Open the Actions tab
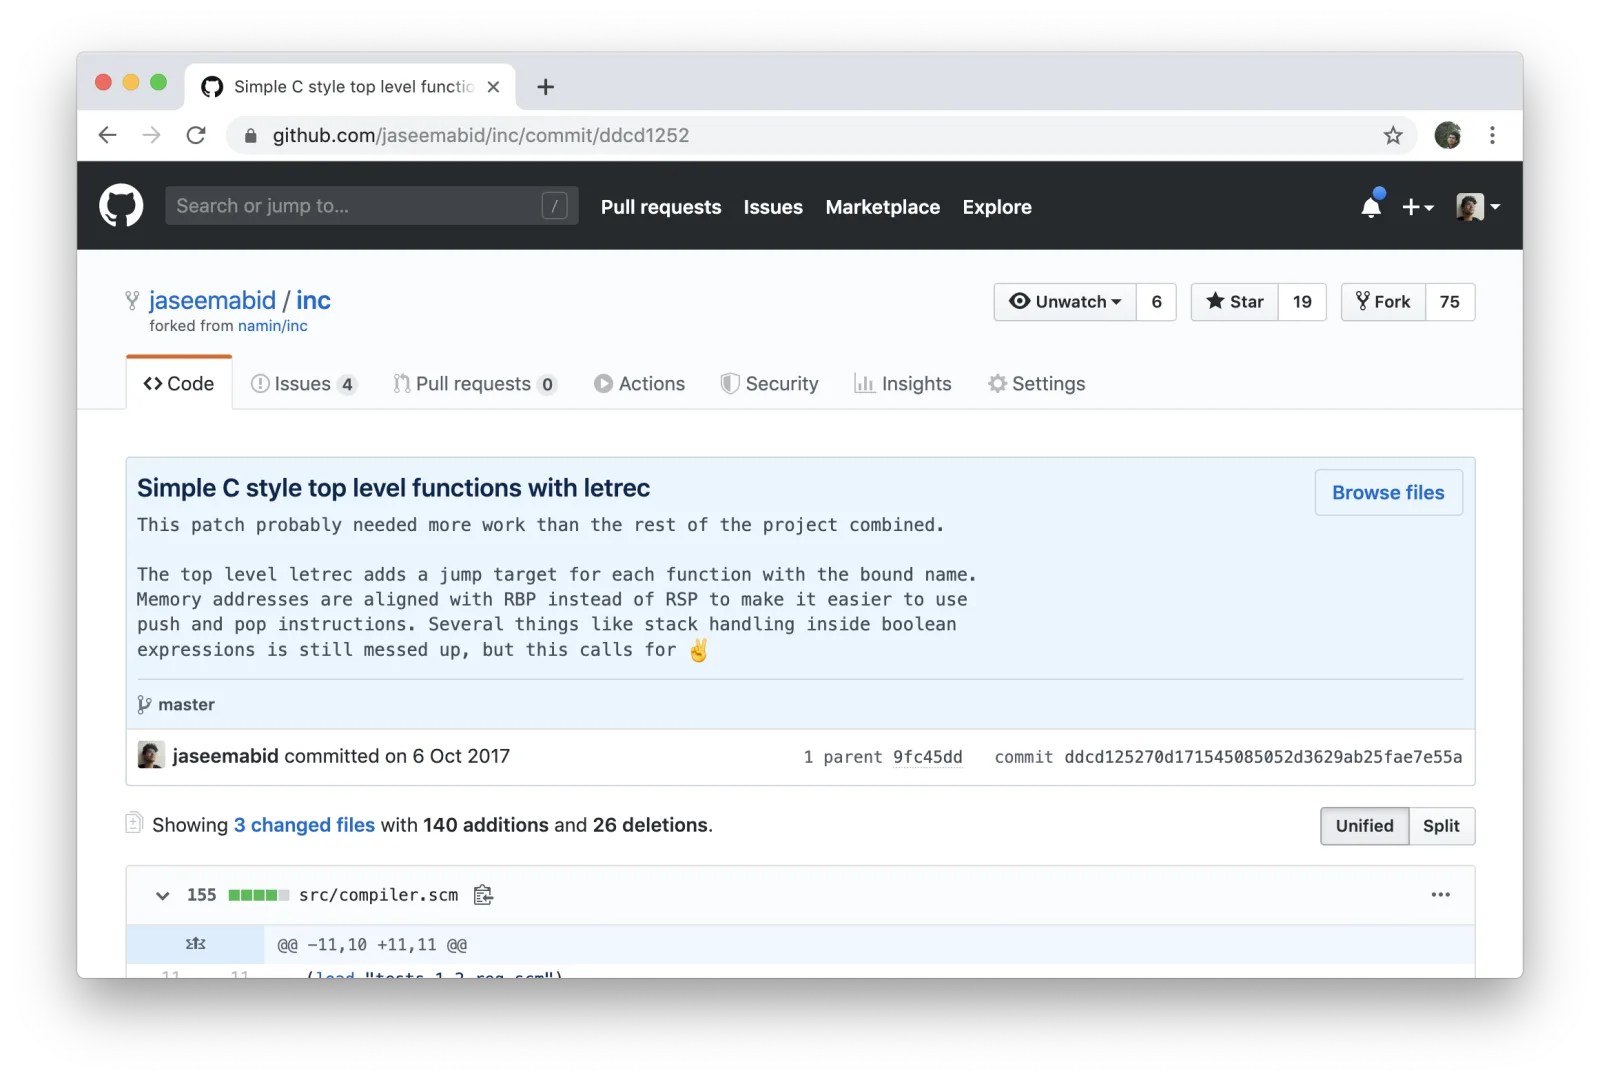This screenshot has width=1600, height=1080. (x=639, y=384)
